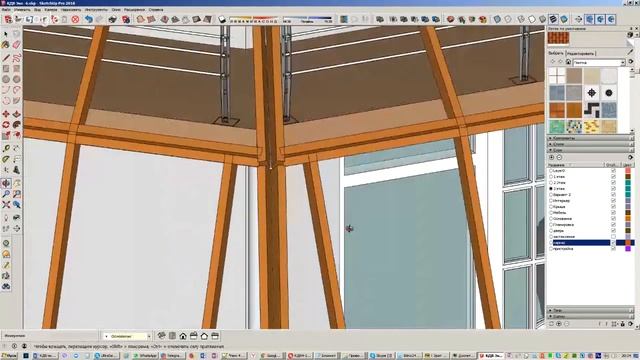Open the Основание dropdown in bottom toolbar

click(x=149, y=336)
